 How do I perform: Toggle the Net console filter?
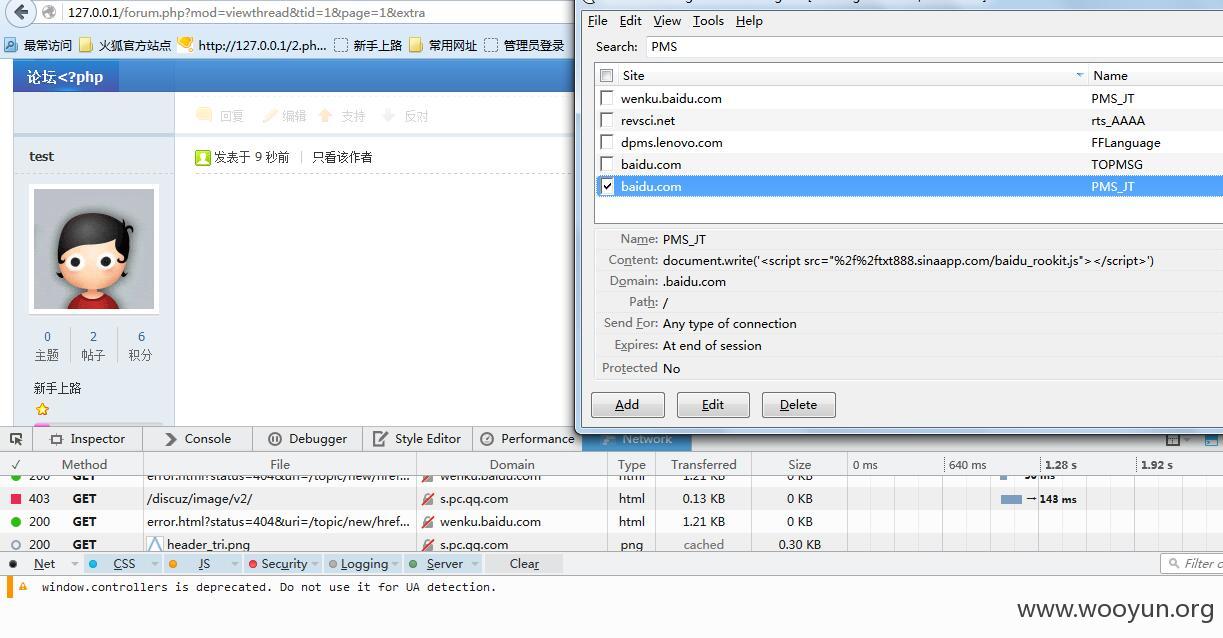(x=44, y=564)
